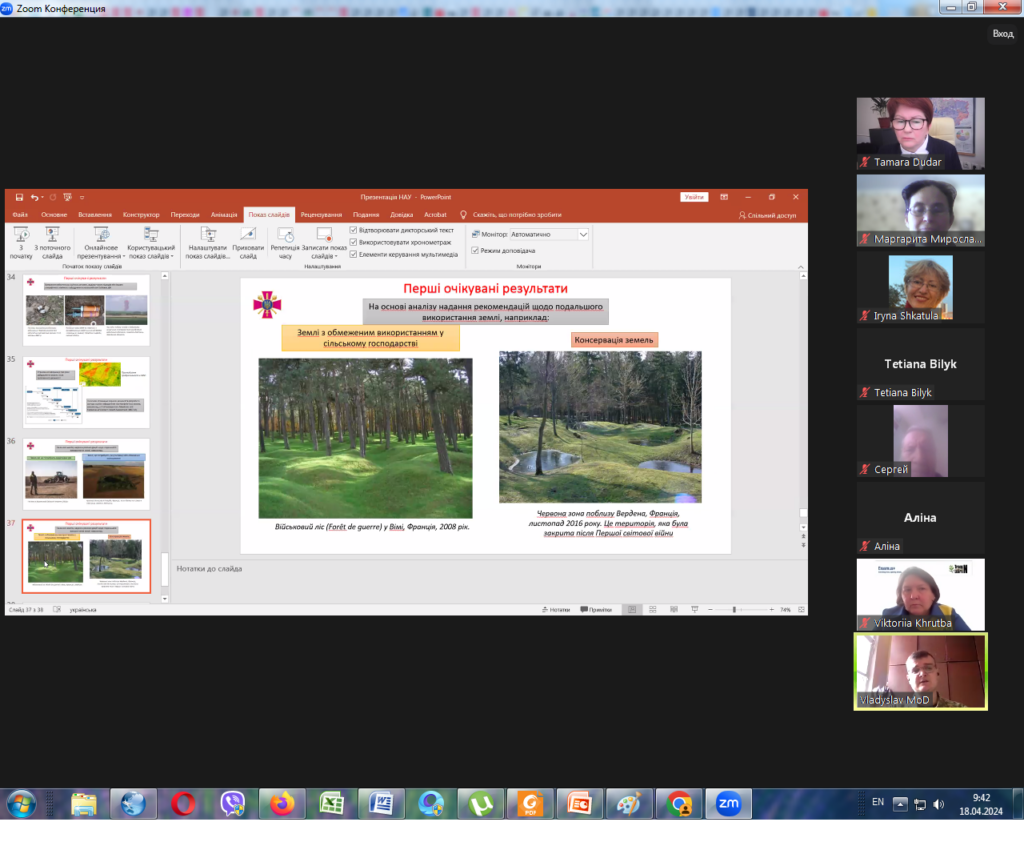
Task: Click the Спільний доступ share button
Action: [x=768, y=215]
